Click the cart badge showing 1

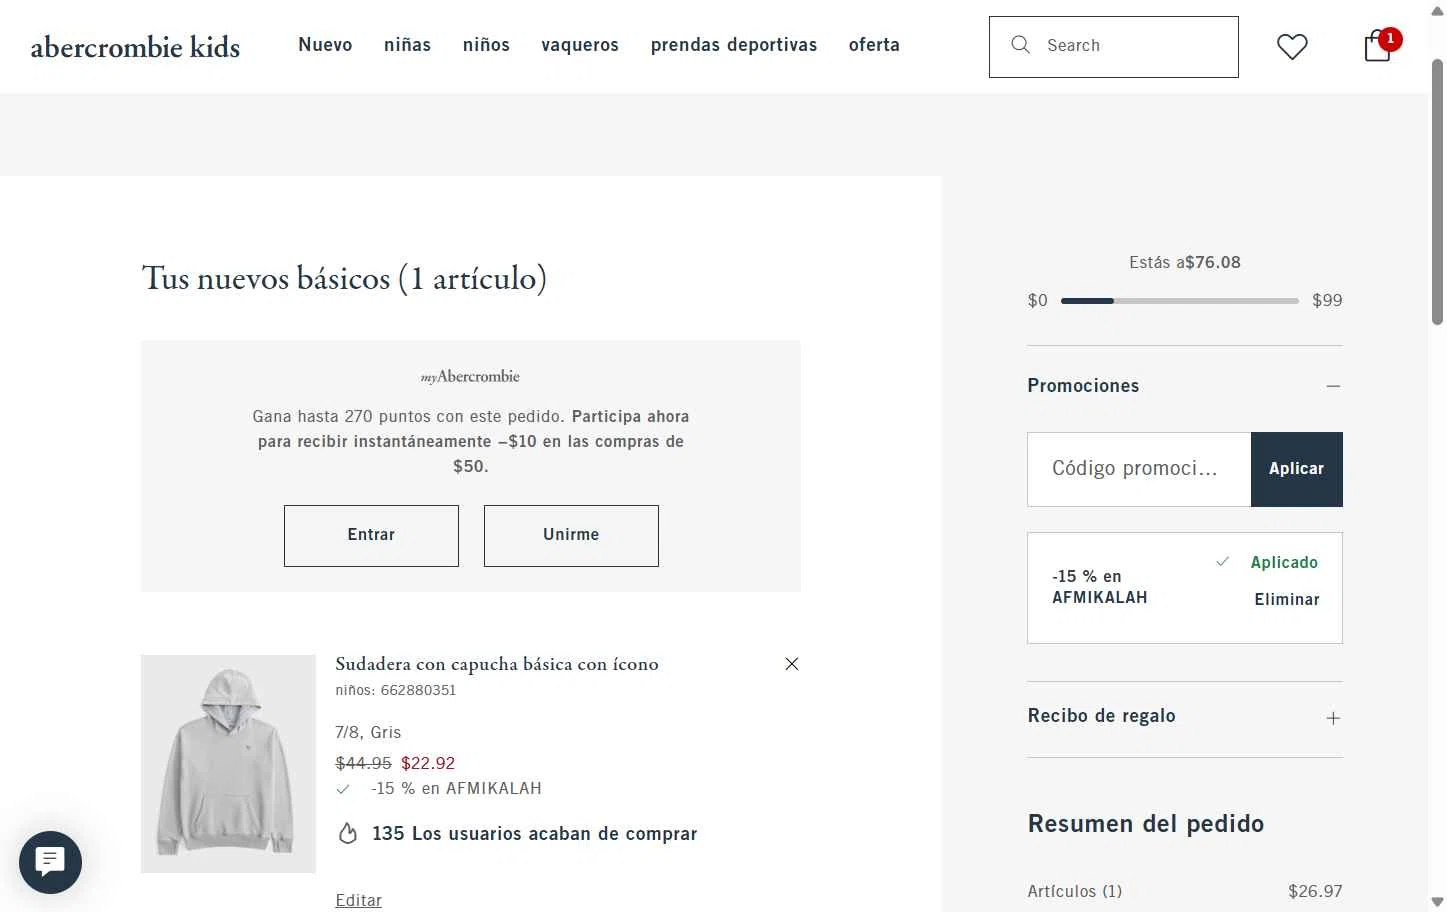pos(1390,38)
